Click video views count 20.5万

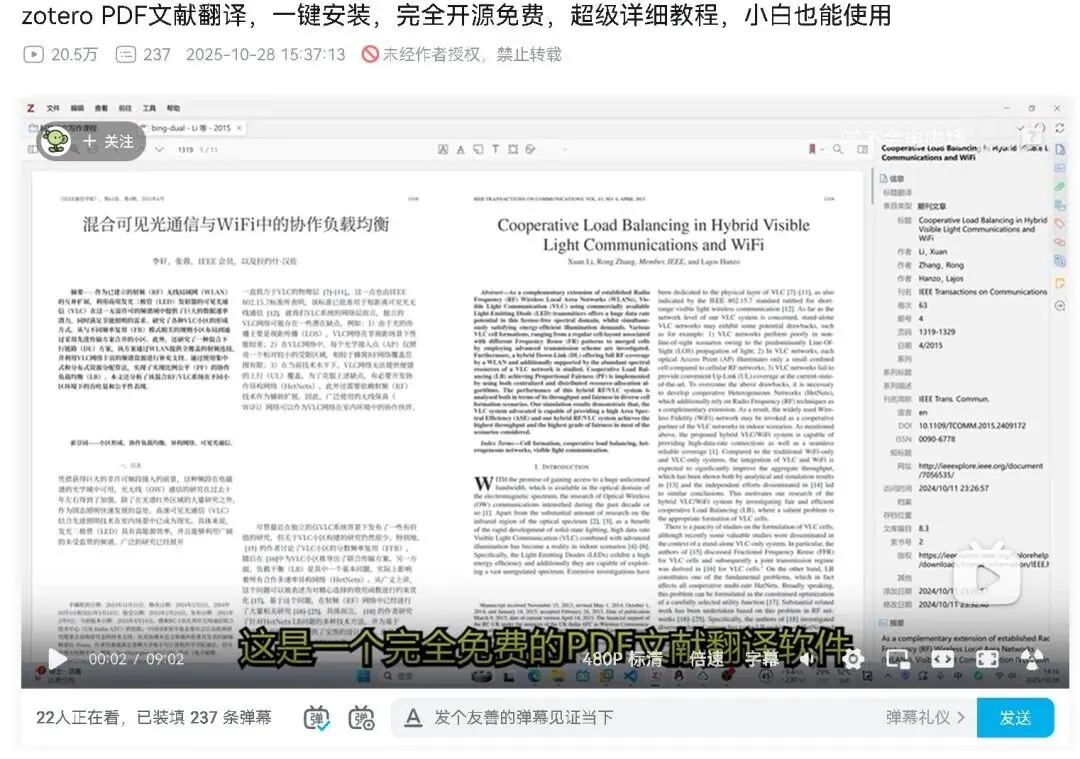(62, 54)
